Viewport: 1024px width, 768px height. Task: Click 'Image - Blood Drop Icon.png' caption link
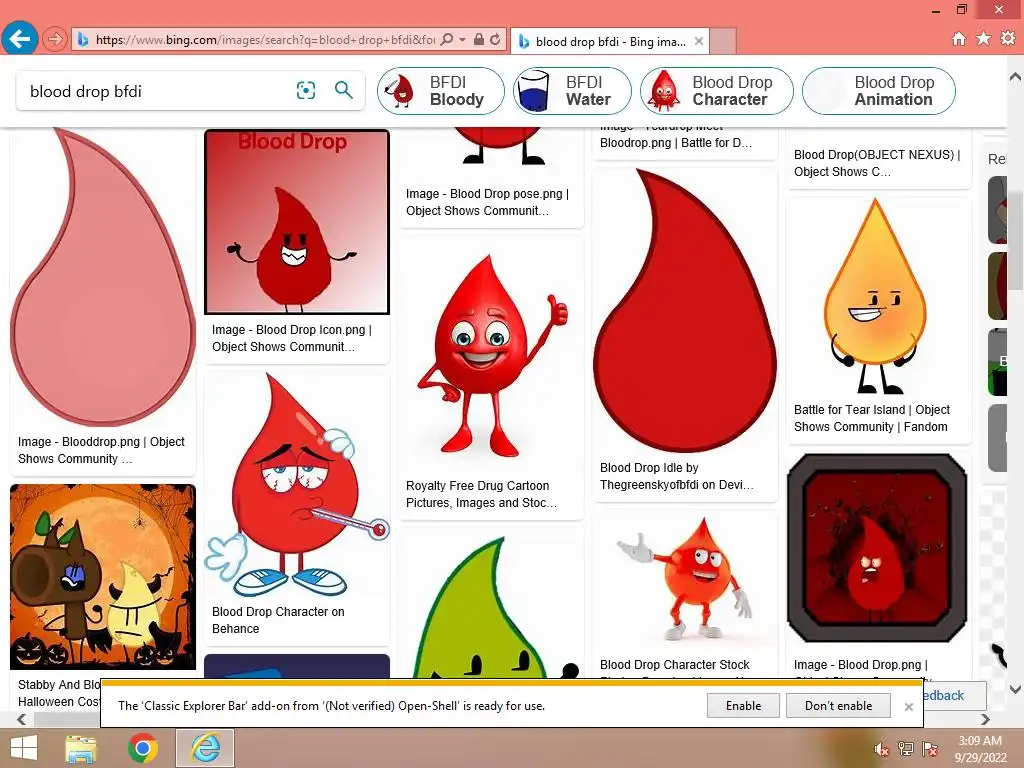[292, 338]
